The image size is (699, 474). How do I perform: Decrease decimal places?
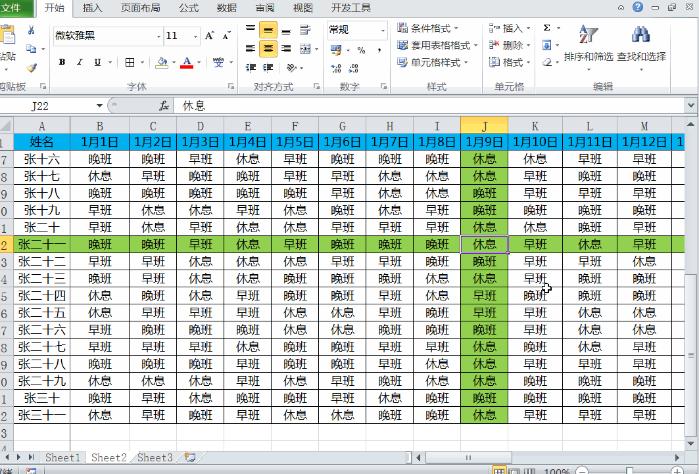[354, 68]
